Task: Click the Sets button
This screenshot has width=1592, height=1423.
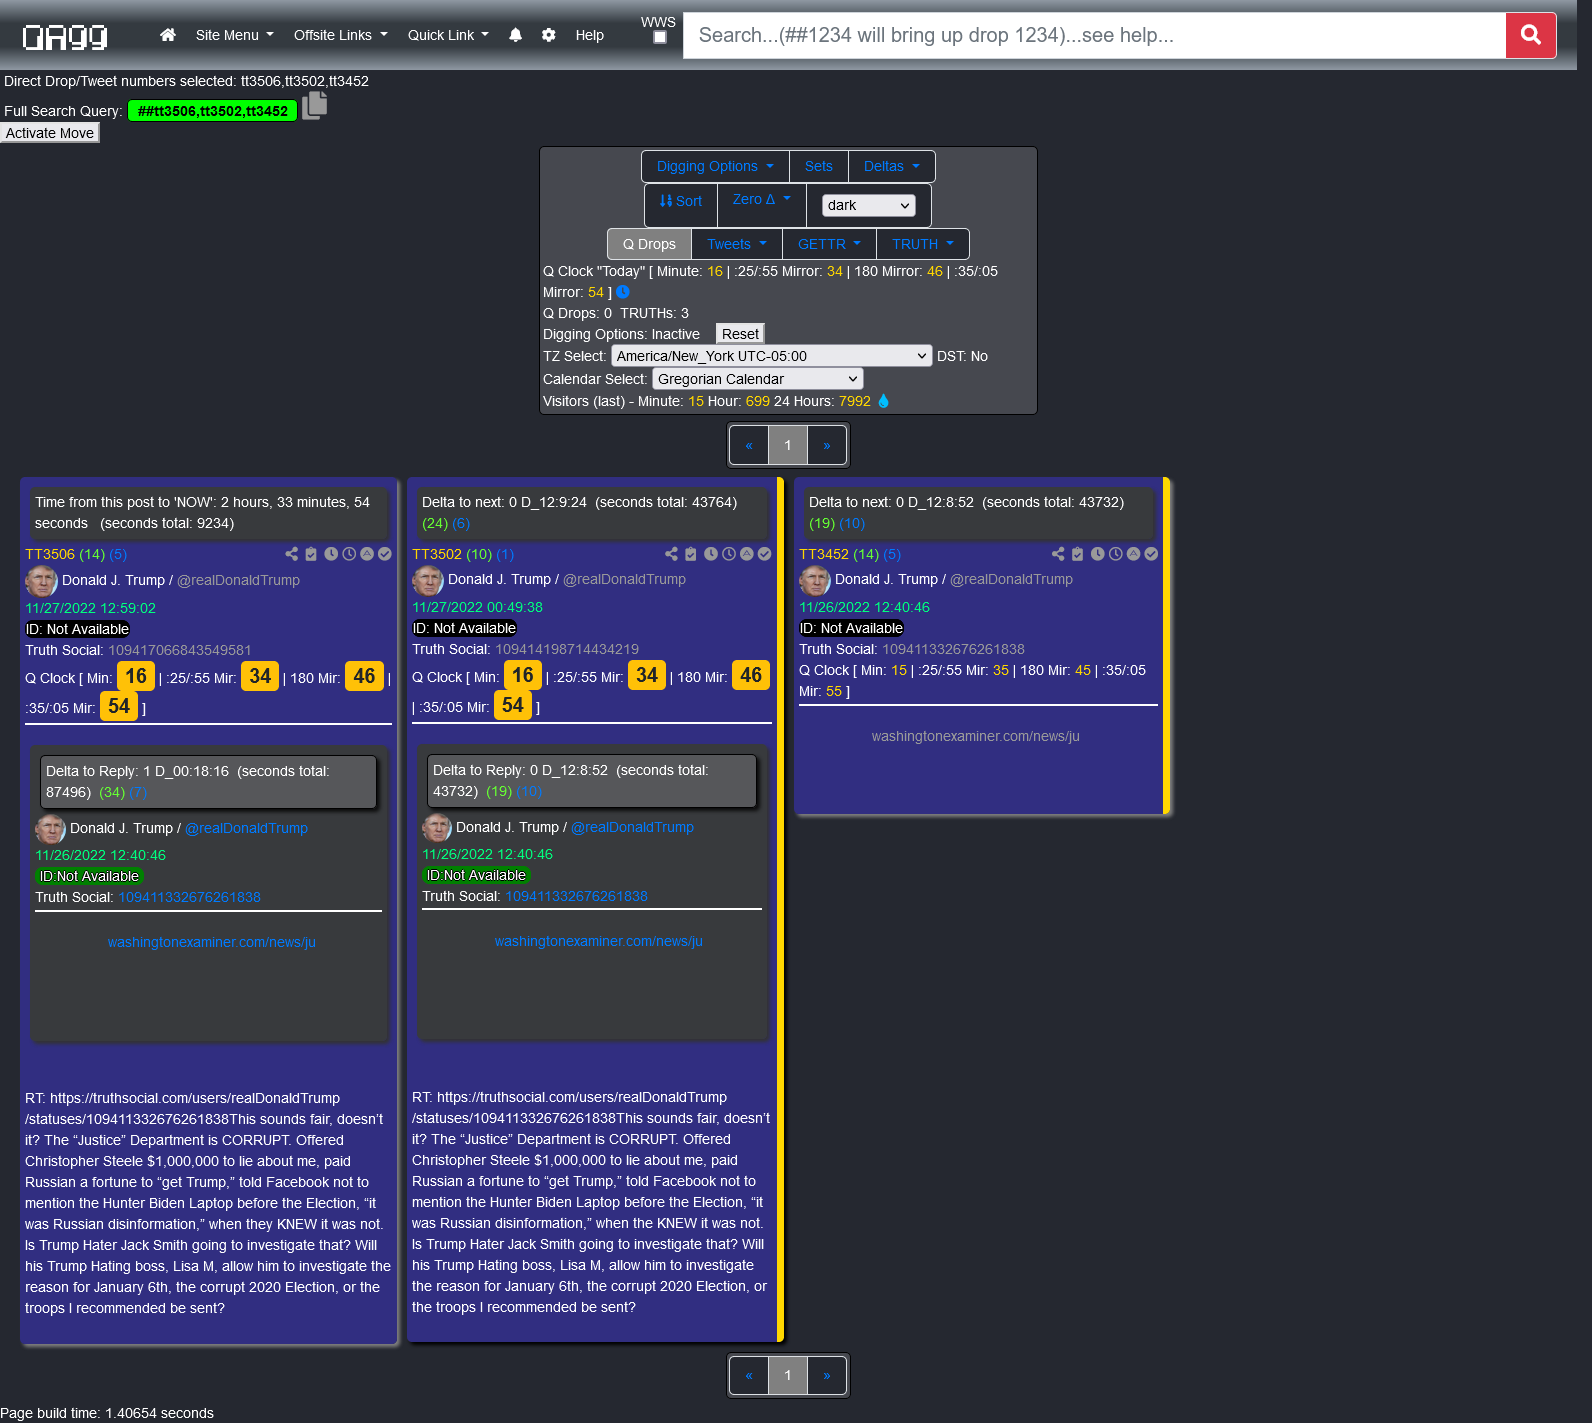Action: pyautogui.click(x=819, y=166)
